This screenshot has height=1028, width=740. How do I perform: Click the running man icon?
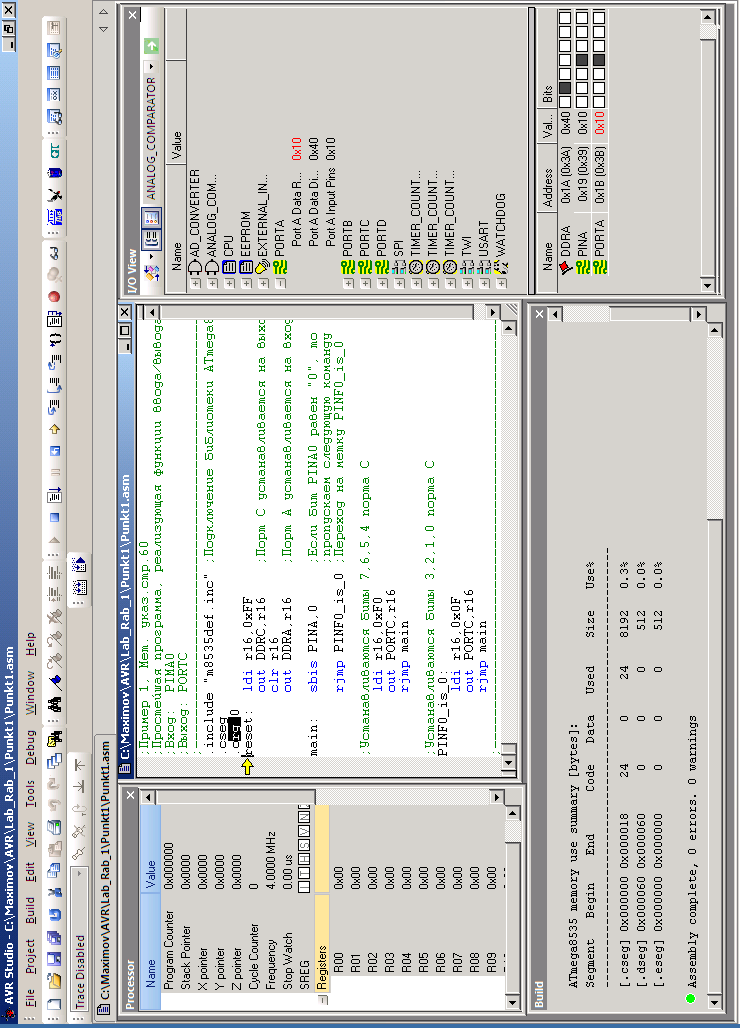pyautogui.click(x=54, y=195)
